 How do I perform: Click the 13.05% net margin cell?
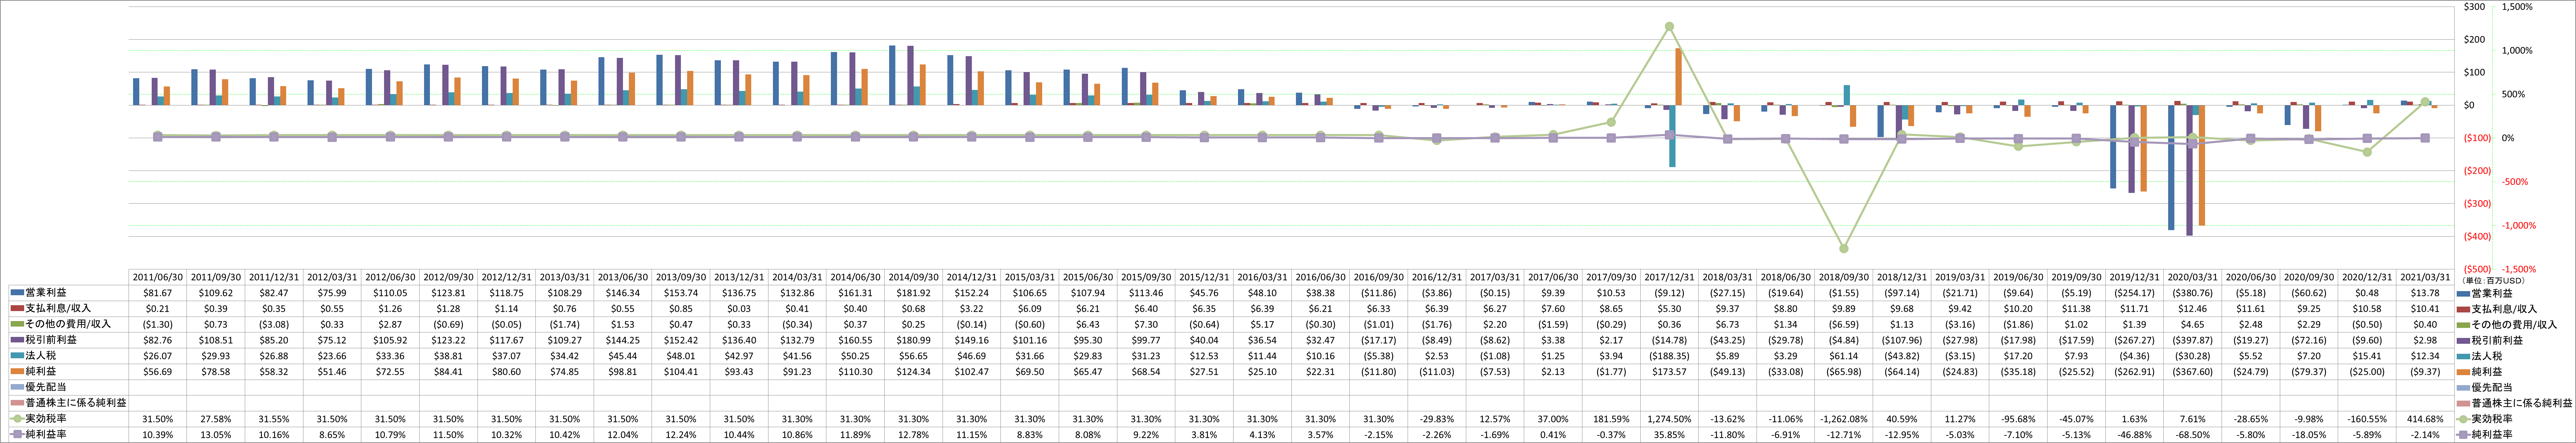point(216,435)
